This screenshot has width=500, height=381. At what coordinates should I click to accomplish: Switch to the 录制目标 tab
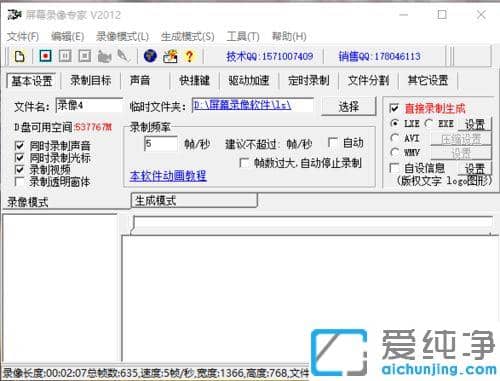pos(91,80)
